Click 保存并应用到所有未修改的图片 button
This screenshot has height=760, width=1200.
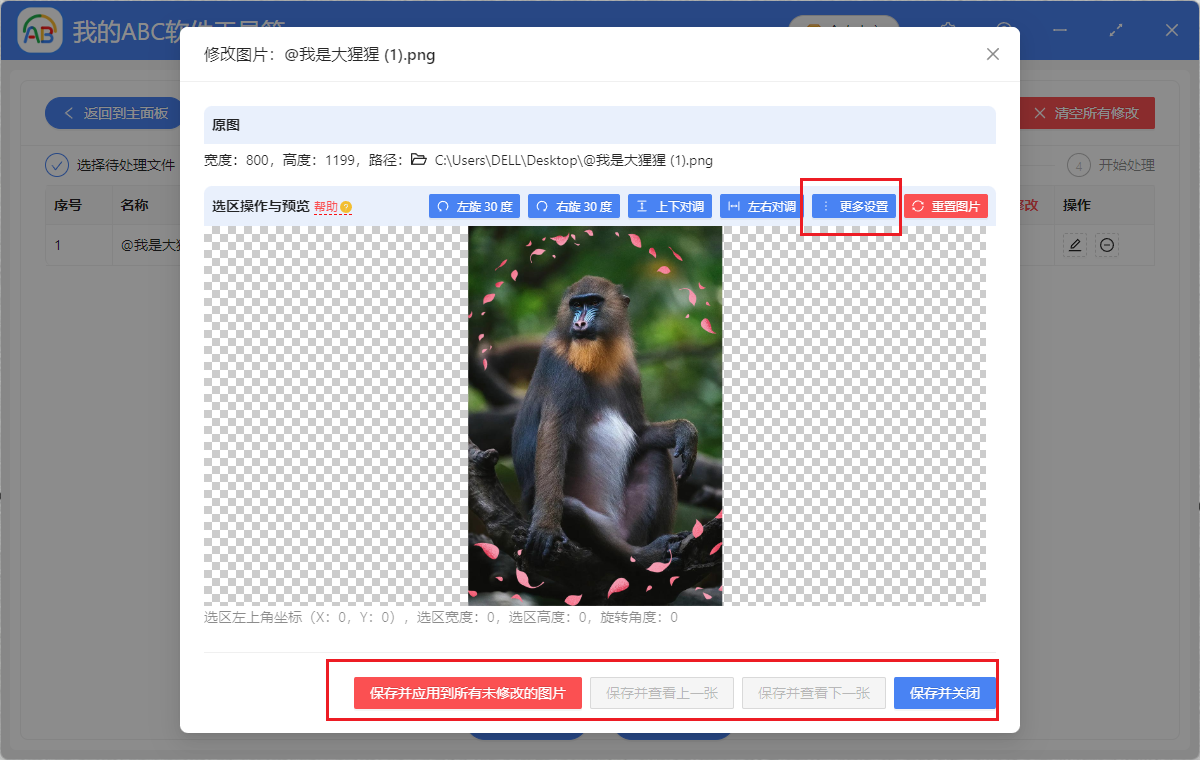[x=467, y=692]
